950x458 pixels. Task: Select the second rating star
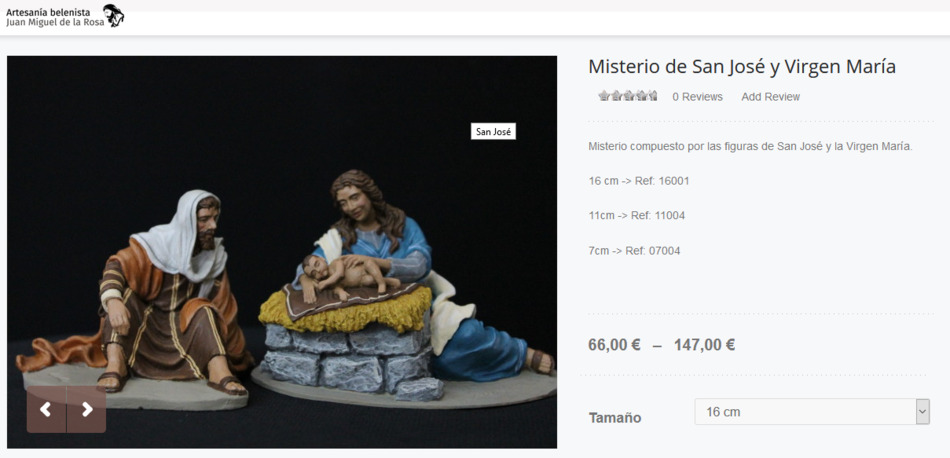[616, 96]
